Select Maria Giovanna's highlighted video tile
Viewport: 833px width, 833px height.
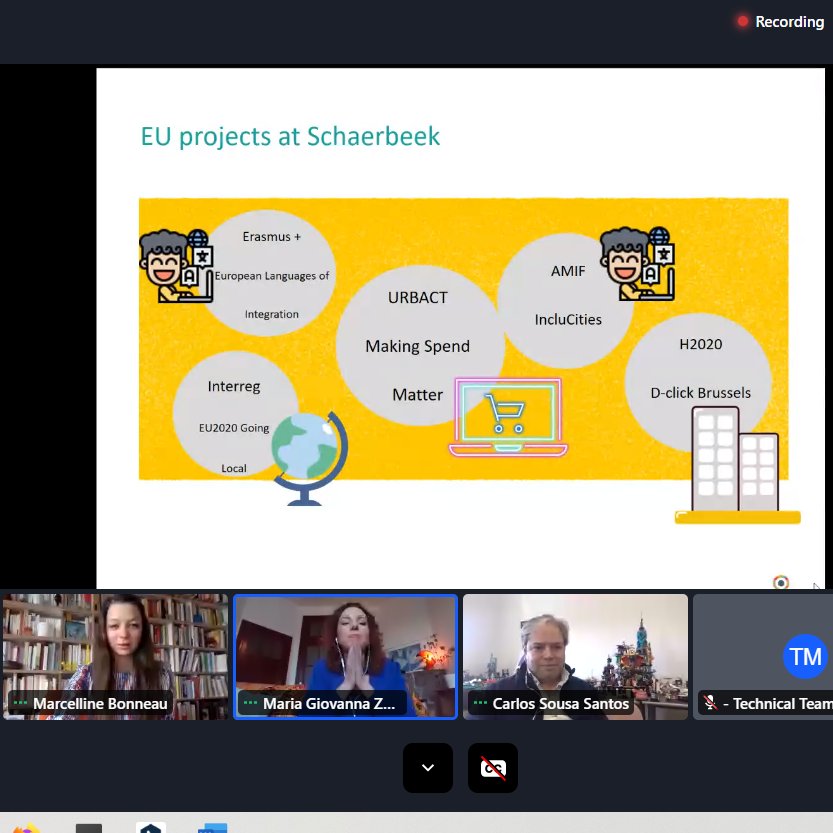(345, 657)
